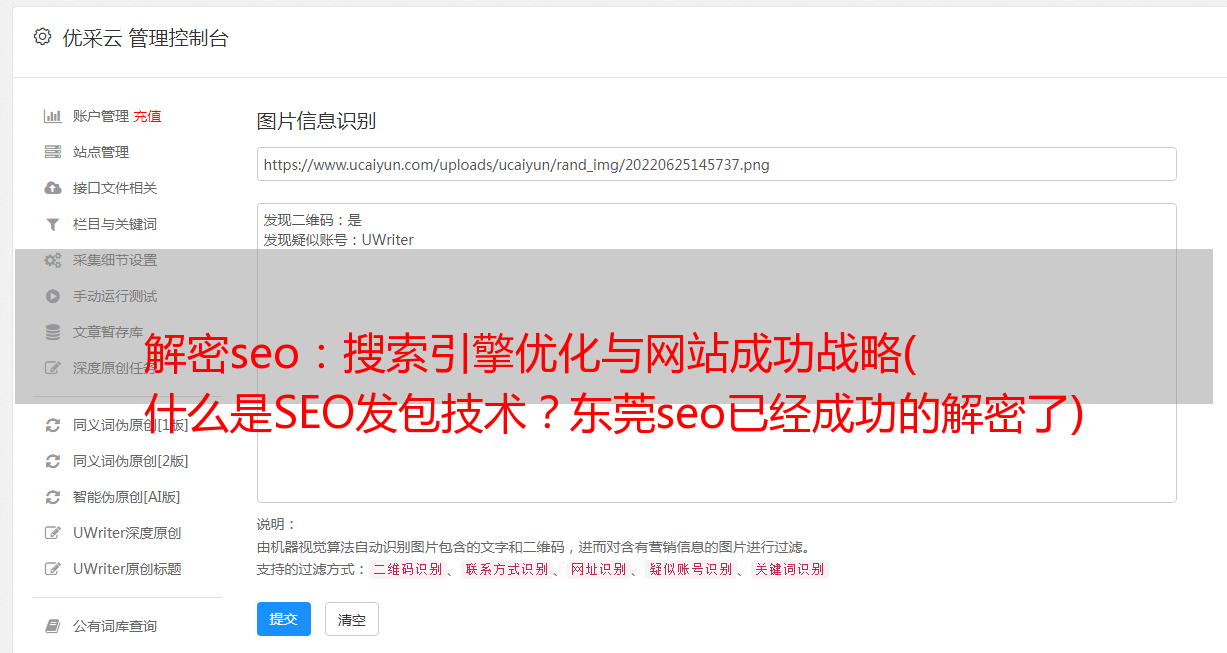Click the filter funnel icon for 栏目与关键词

53,224
